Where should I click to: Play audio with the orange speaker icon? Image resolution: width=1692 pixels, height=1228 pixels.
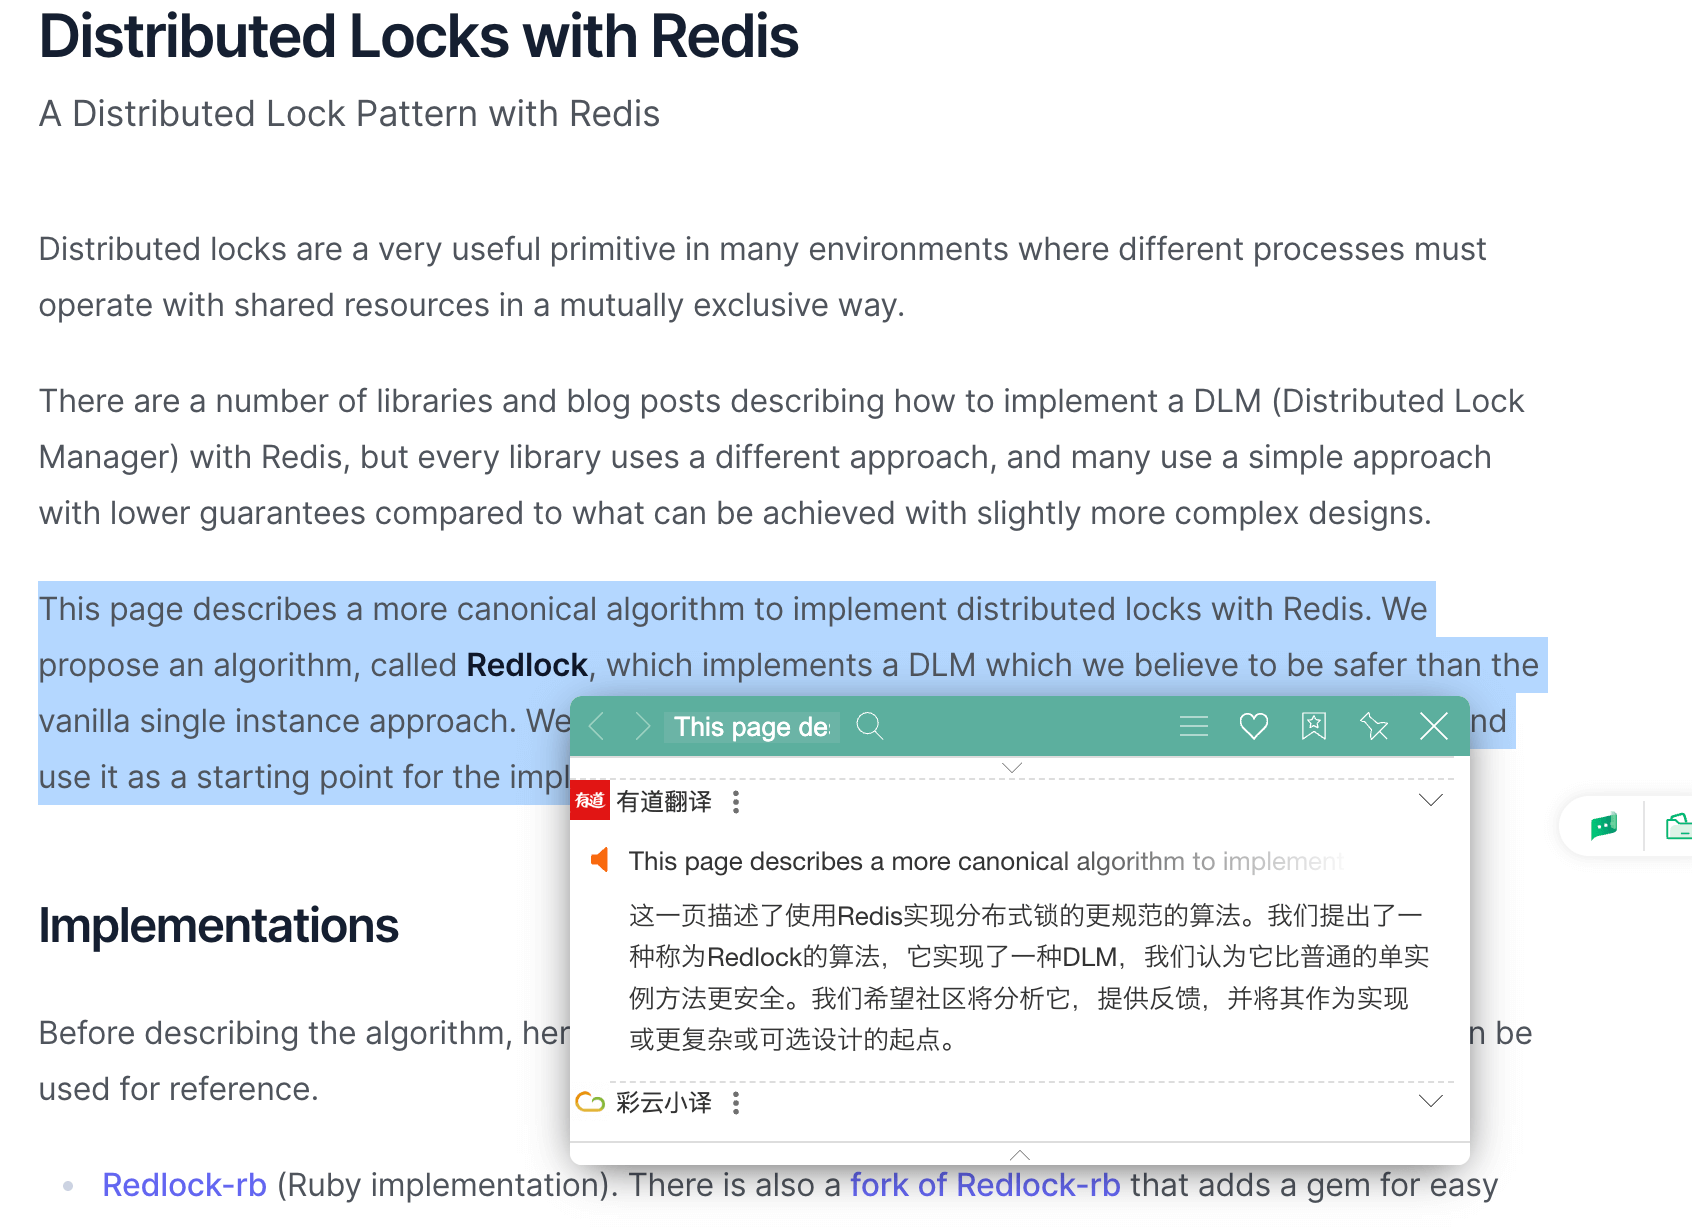point(600,860)
